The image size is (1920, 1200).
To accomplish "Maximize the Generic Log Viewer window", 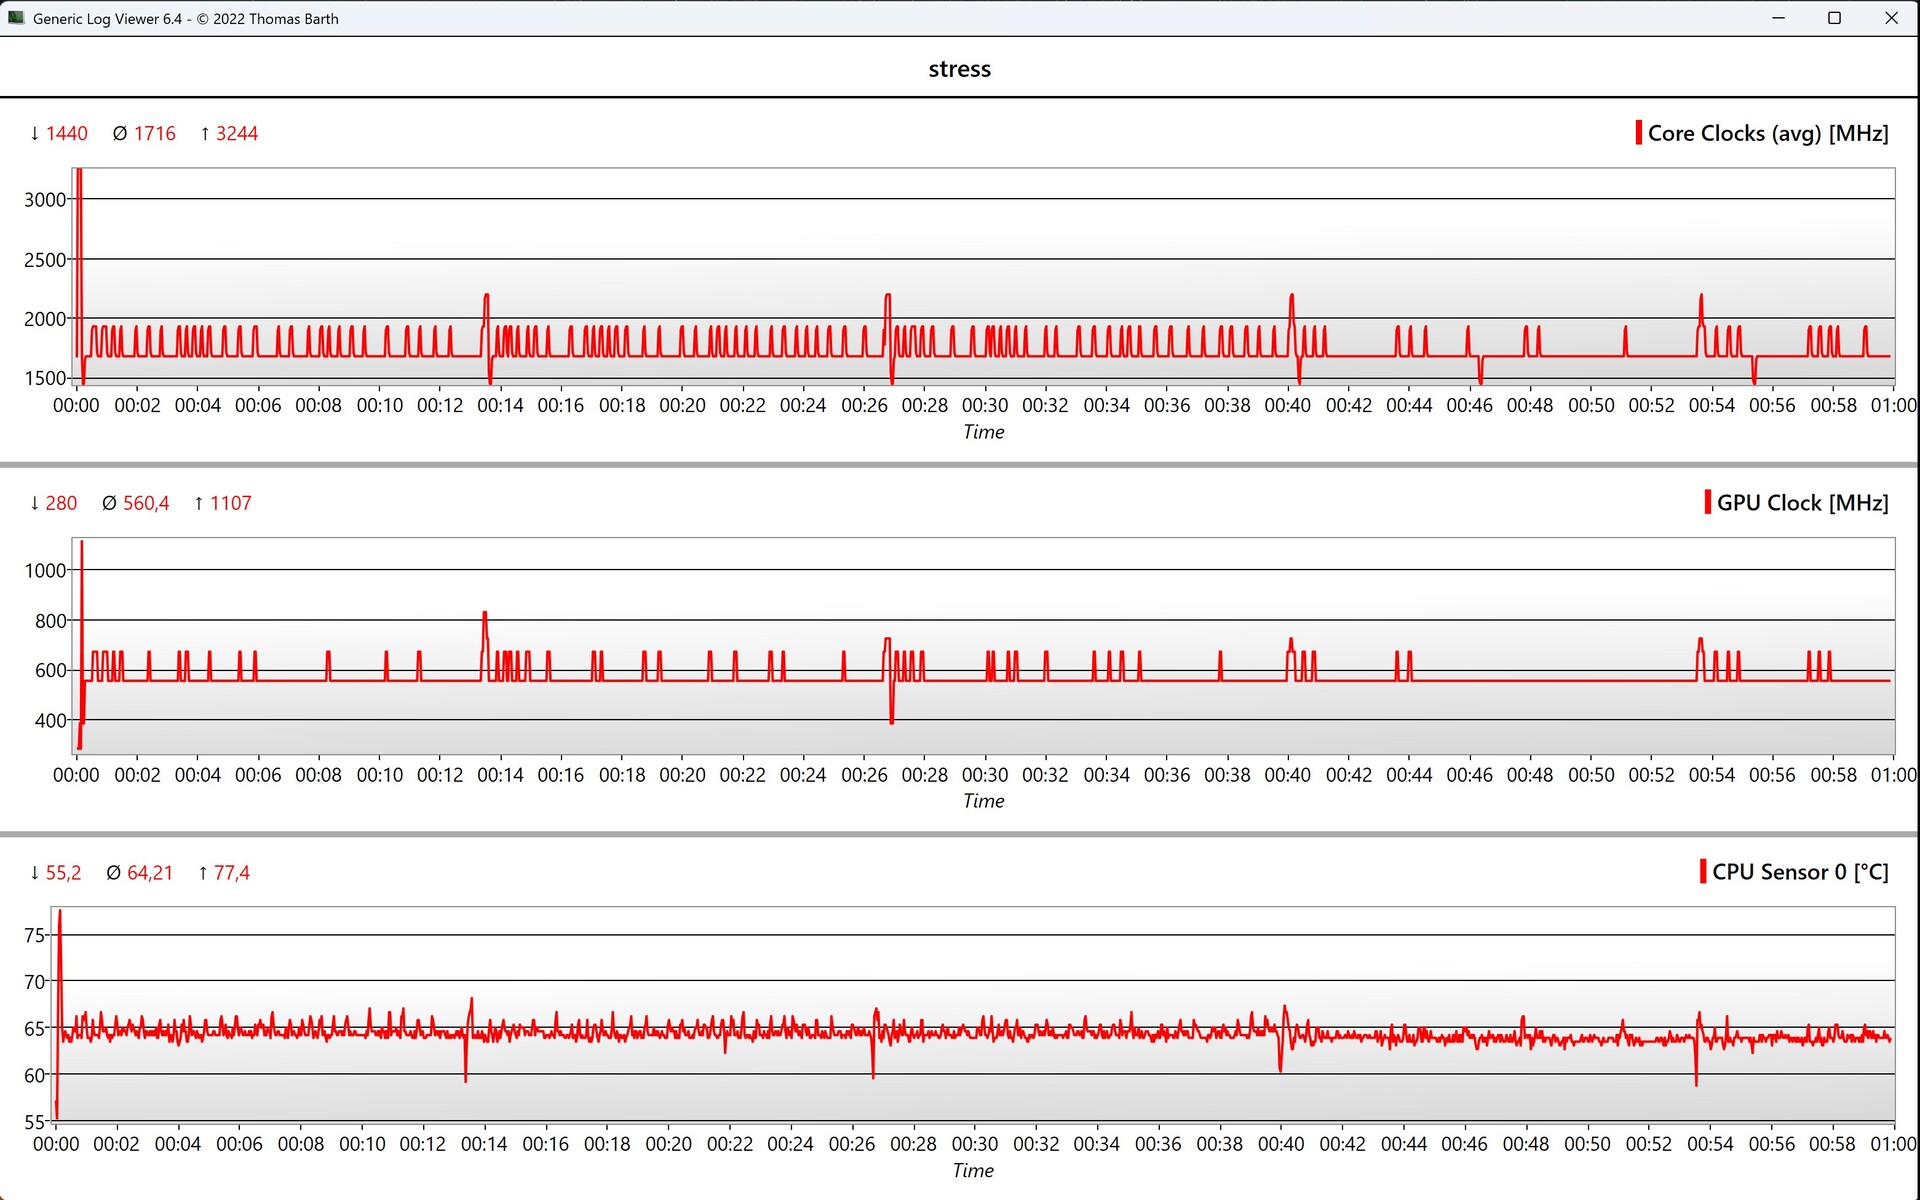I will [x=1834, y=18].
